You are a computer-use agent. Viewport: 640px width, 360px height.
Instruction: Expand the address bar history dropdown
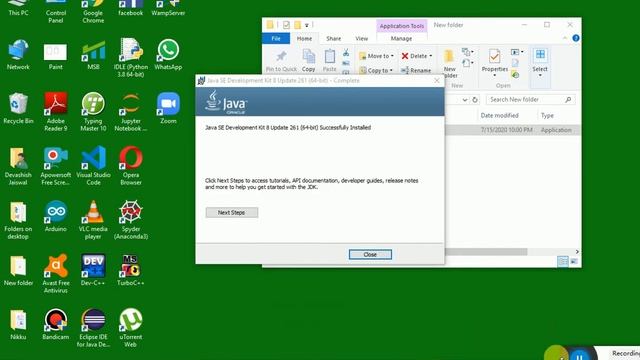(x=464, y=100)
